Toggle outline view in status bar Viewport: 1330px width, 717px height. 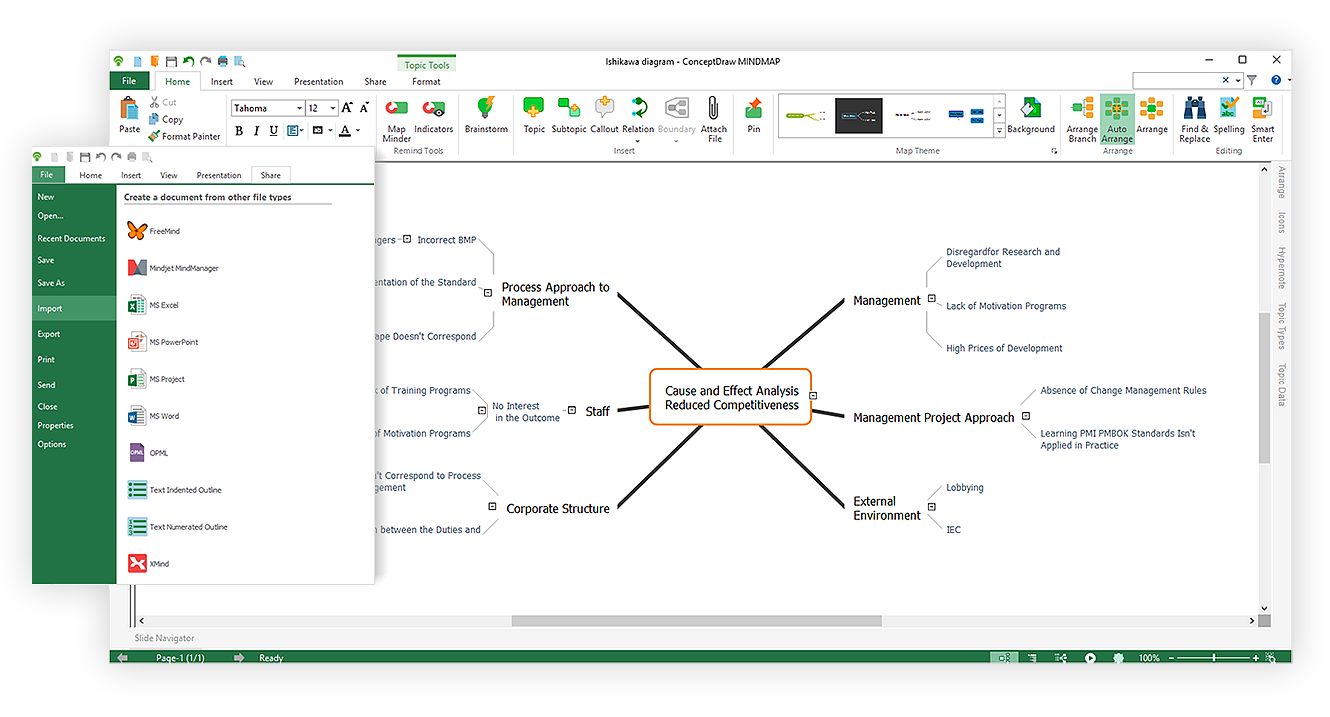coord(1033,658)
